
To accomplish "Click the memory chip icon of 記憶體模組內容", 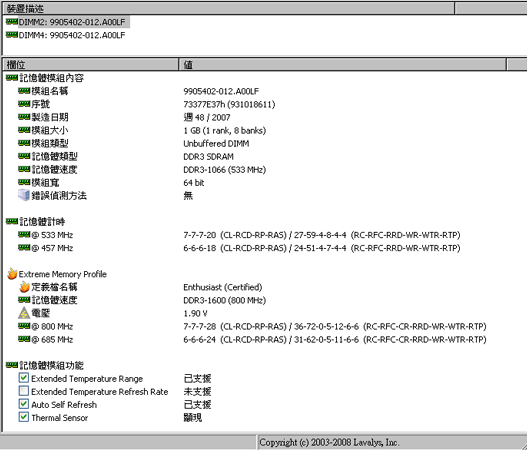I will pyautogui.click(x=12, y=78).
